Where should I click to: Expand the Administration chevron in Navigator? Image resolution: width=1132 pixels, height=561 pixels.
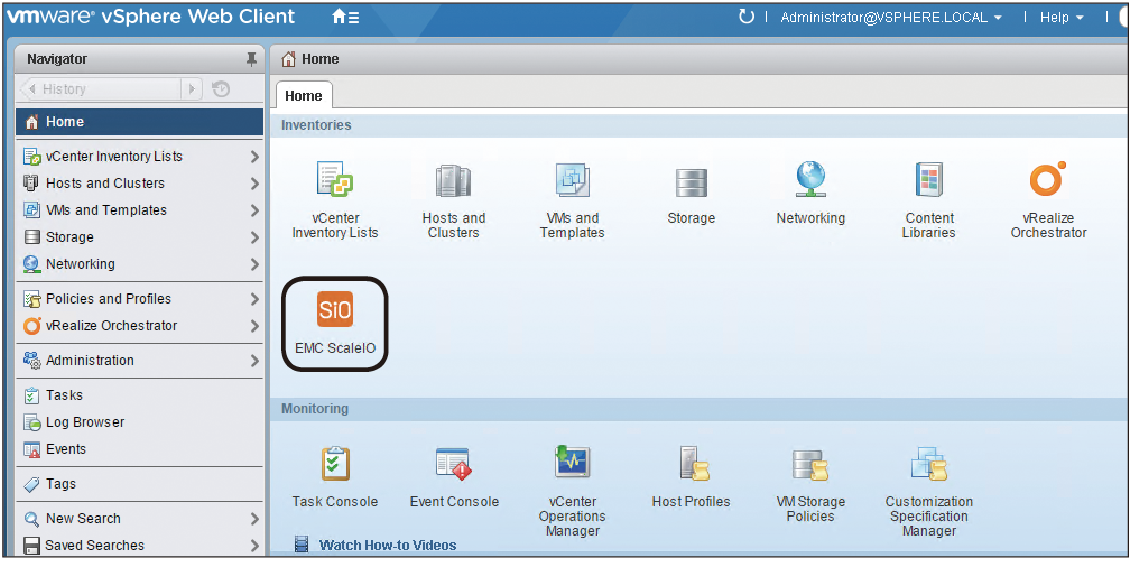click(x=254, y=360)
